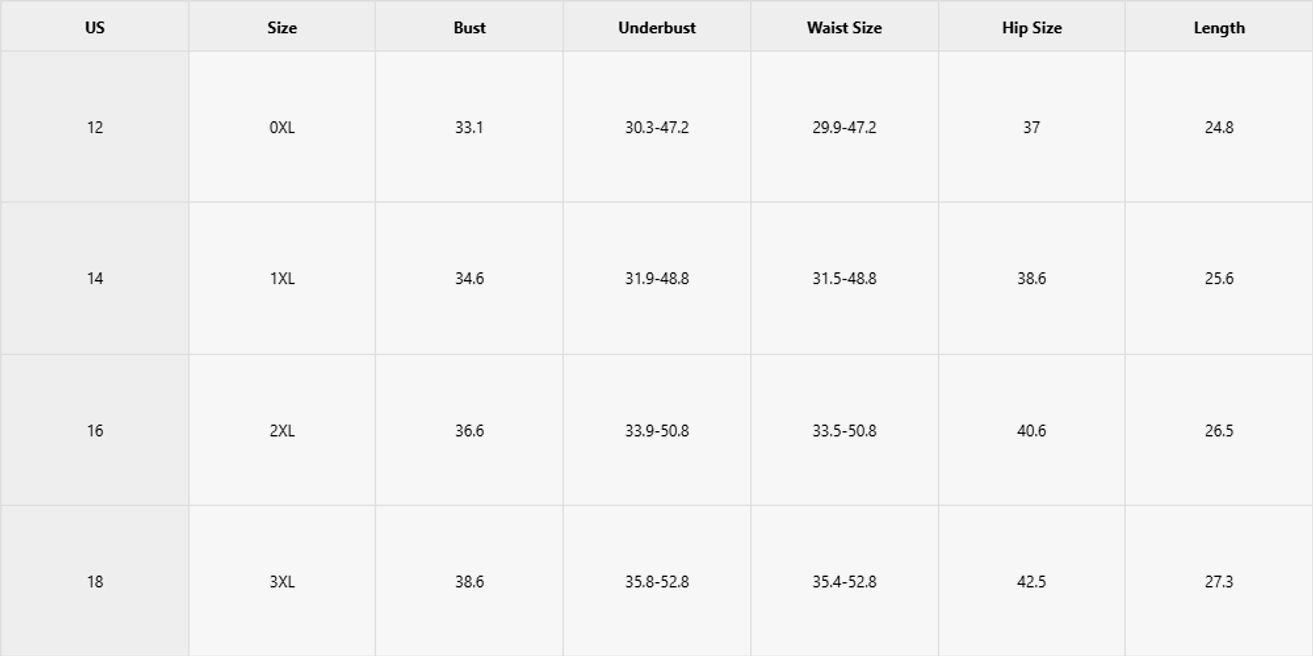Viewport: 1313px width, 656px height.
Task: Select underbust range 30.3-47.2
Action: click(x=657, y=128)
